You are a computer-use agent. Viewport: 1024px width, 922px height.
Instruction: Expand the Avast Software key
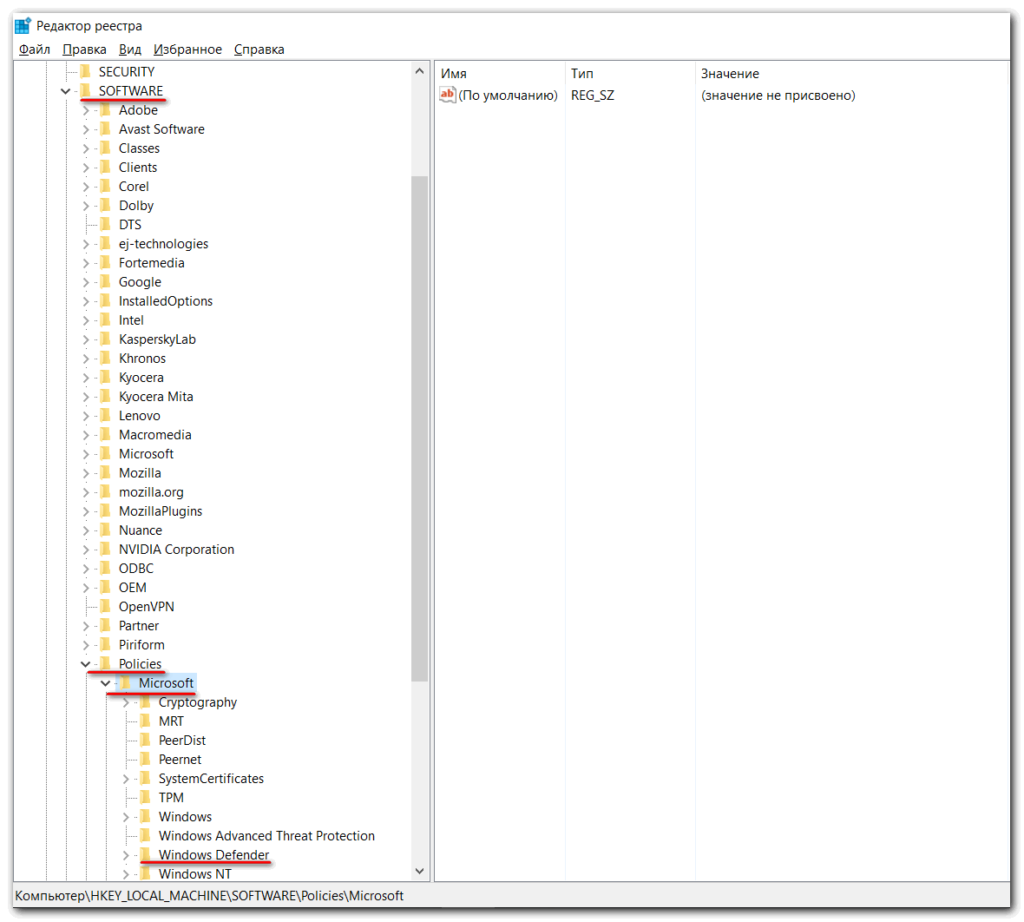pos(86,129)
